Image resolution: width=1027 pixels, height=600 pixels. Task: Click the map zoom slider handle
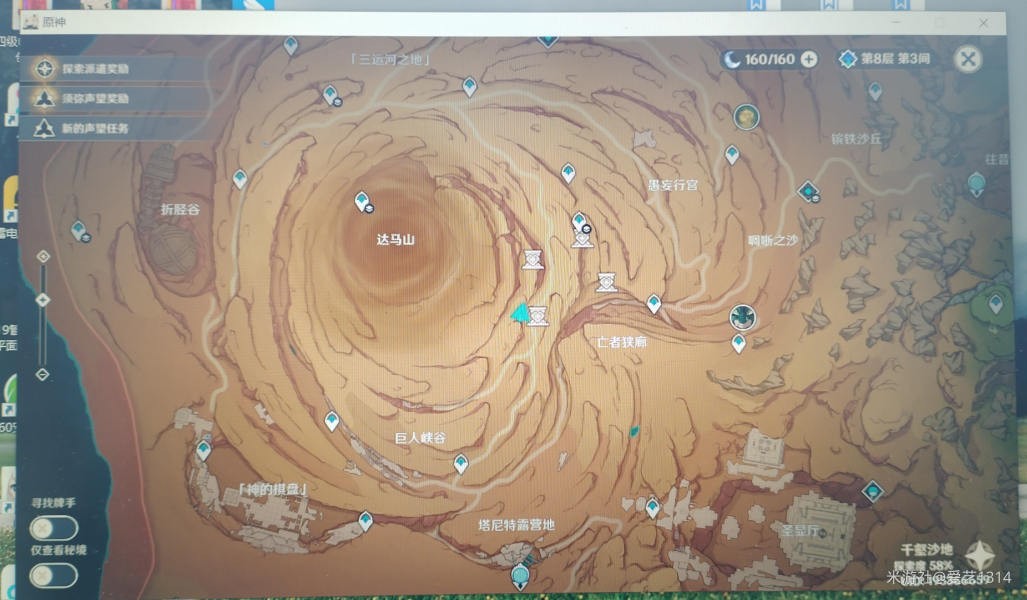pos(43,300)
